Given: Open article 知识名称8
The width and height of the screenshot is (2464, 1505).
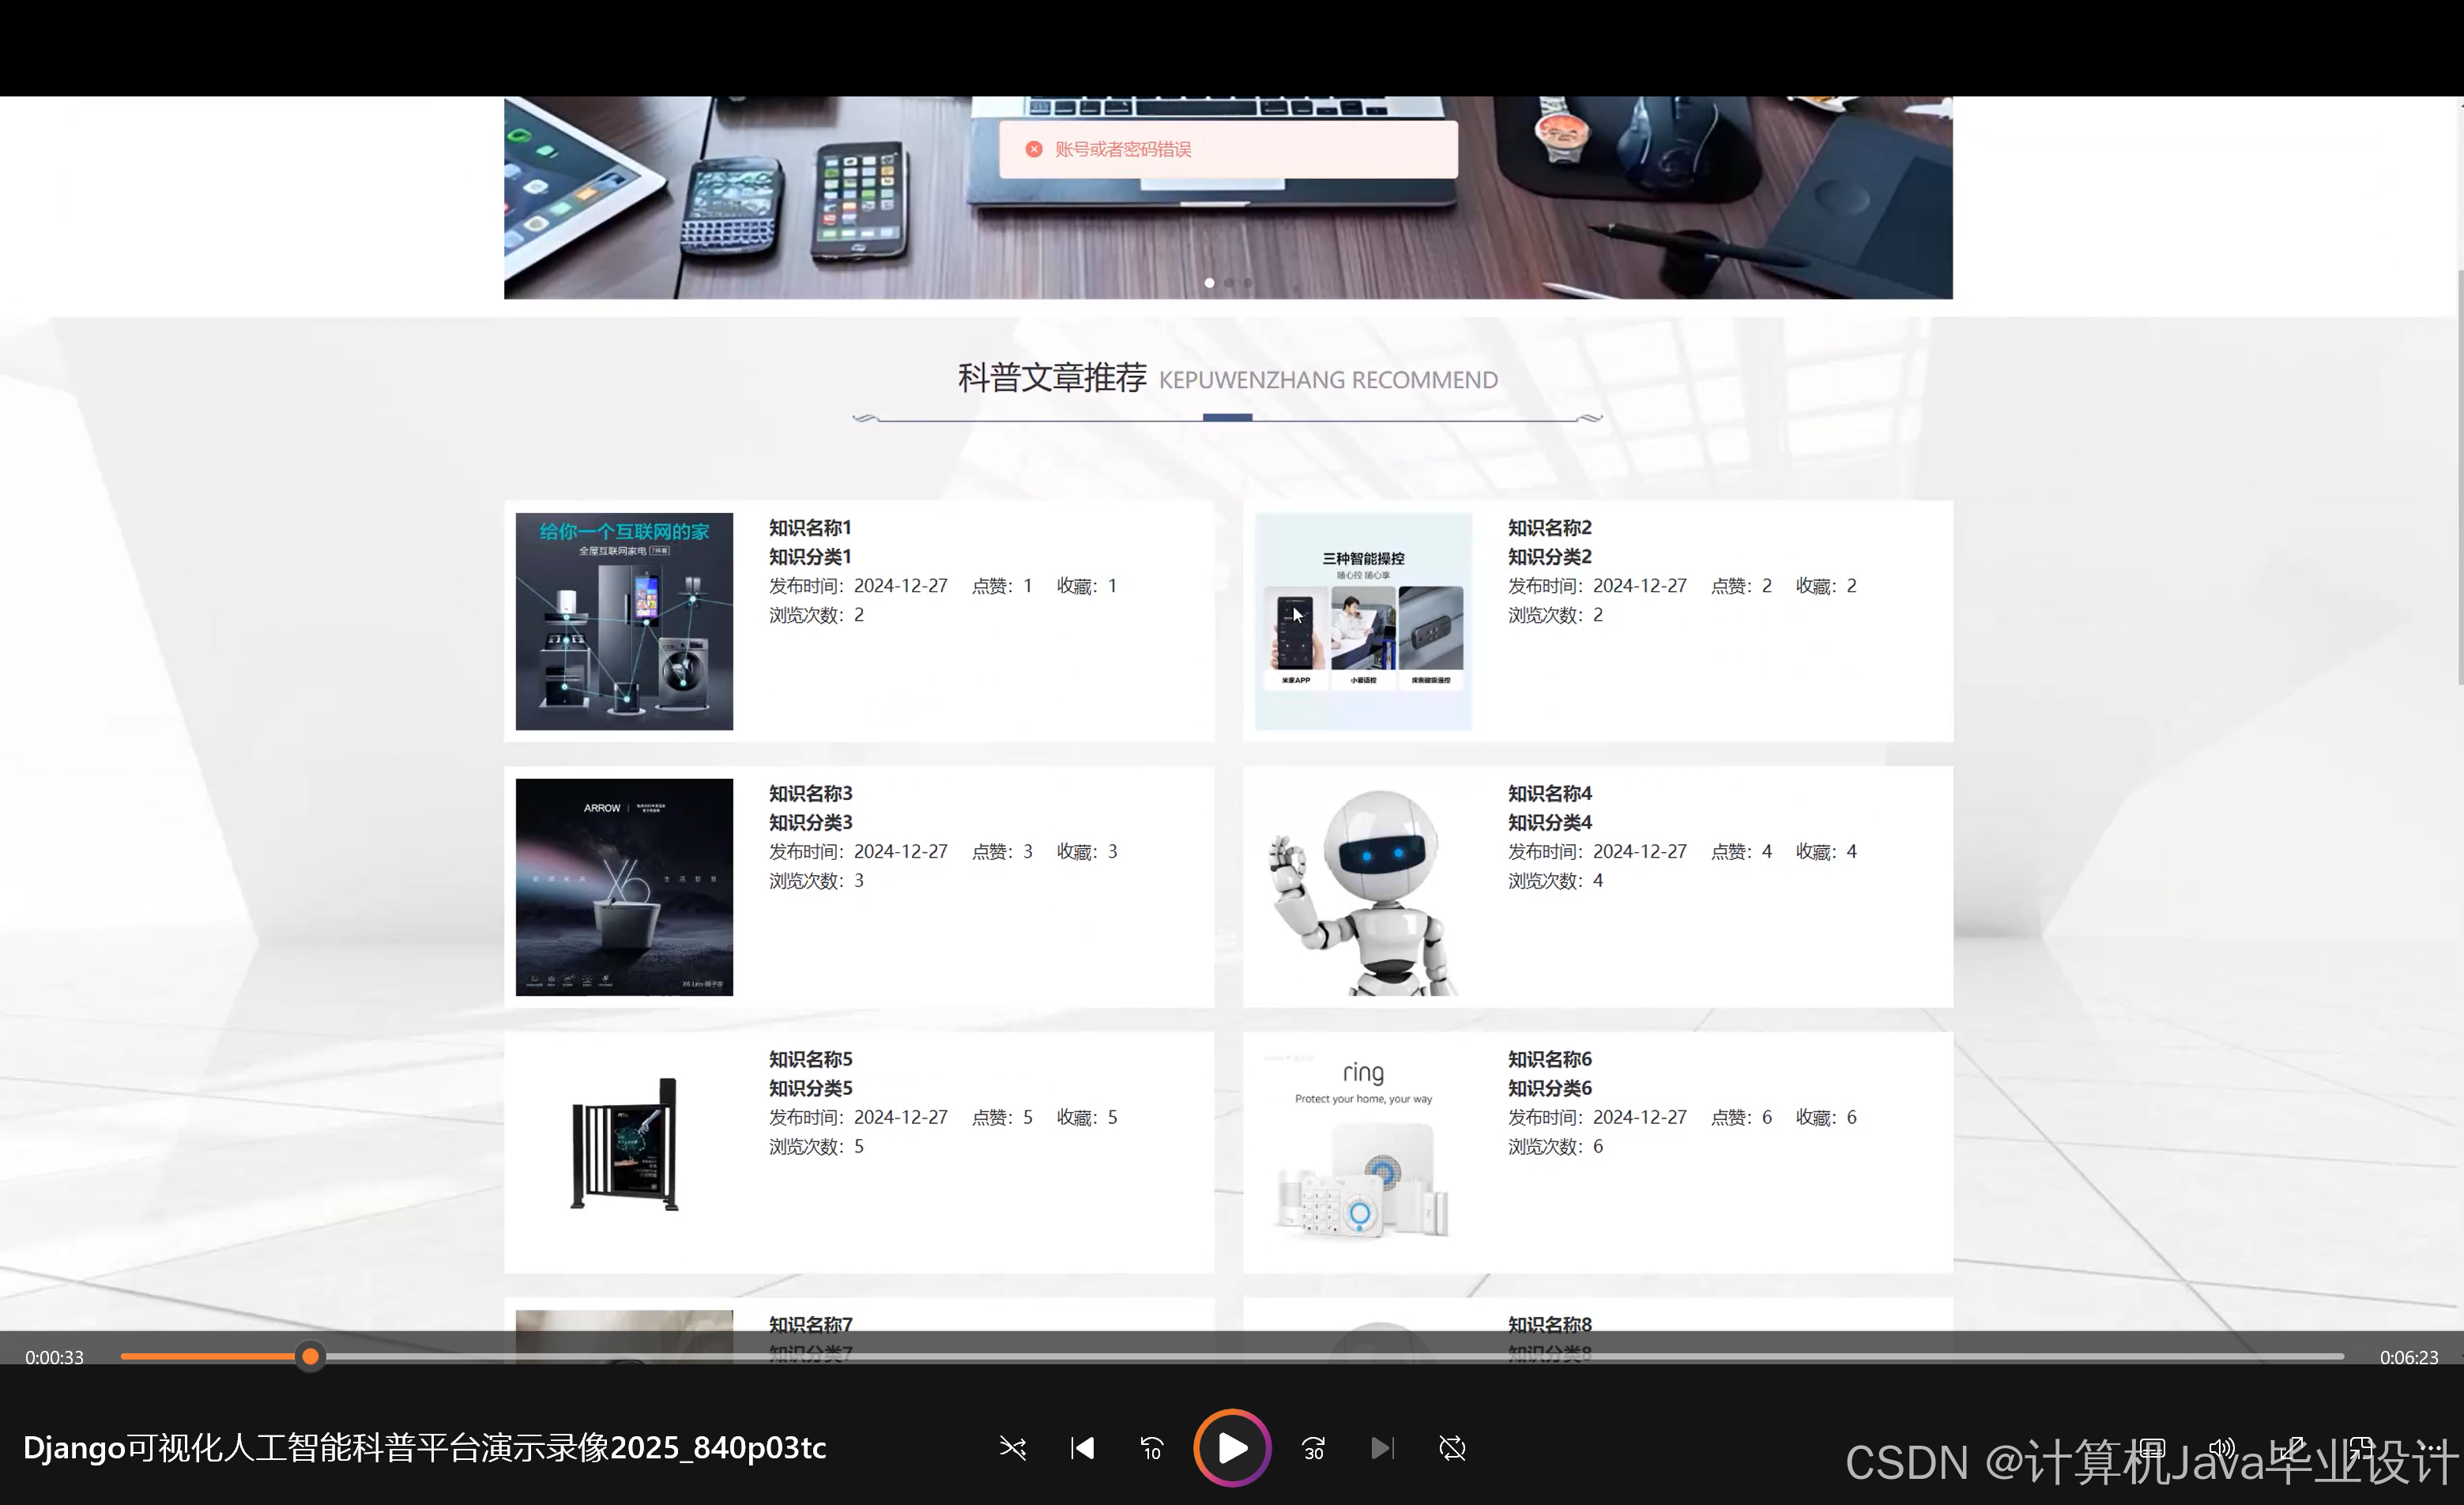Looking at the screenshot, I should pyautogui.click(x=1549, y=1324).
